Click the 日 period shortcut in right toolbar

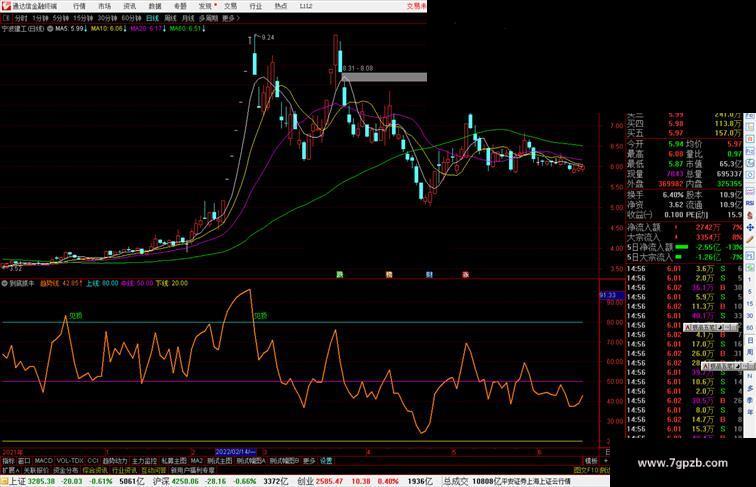(750, 340)
